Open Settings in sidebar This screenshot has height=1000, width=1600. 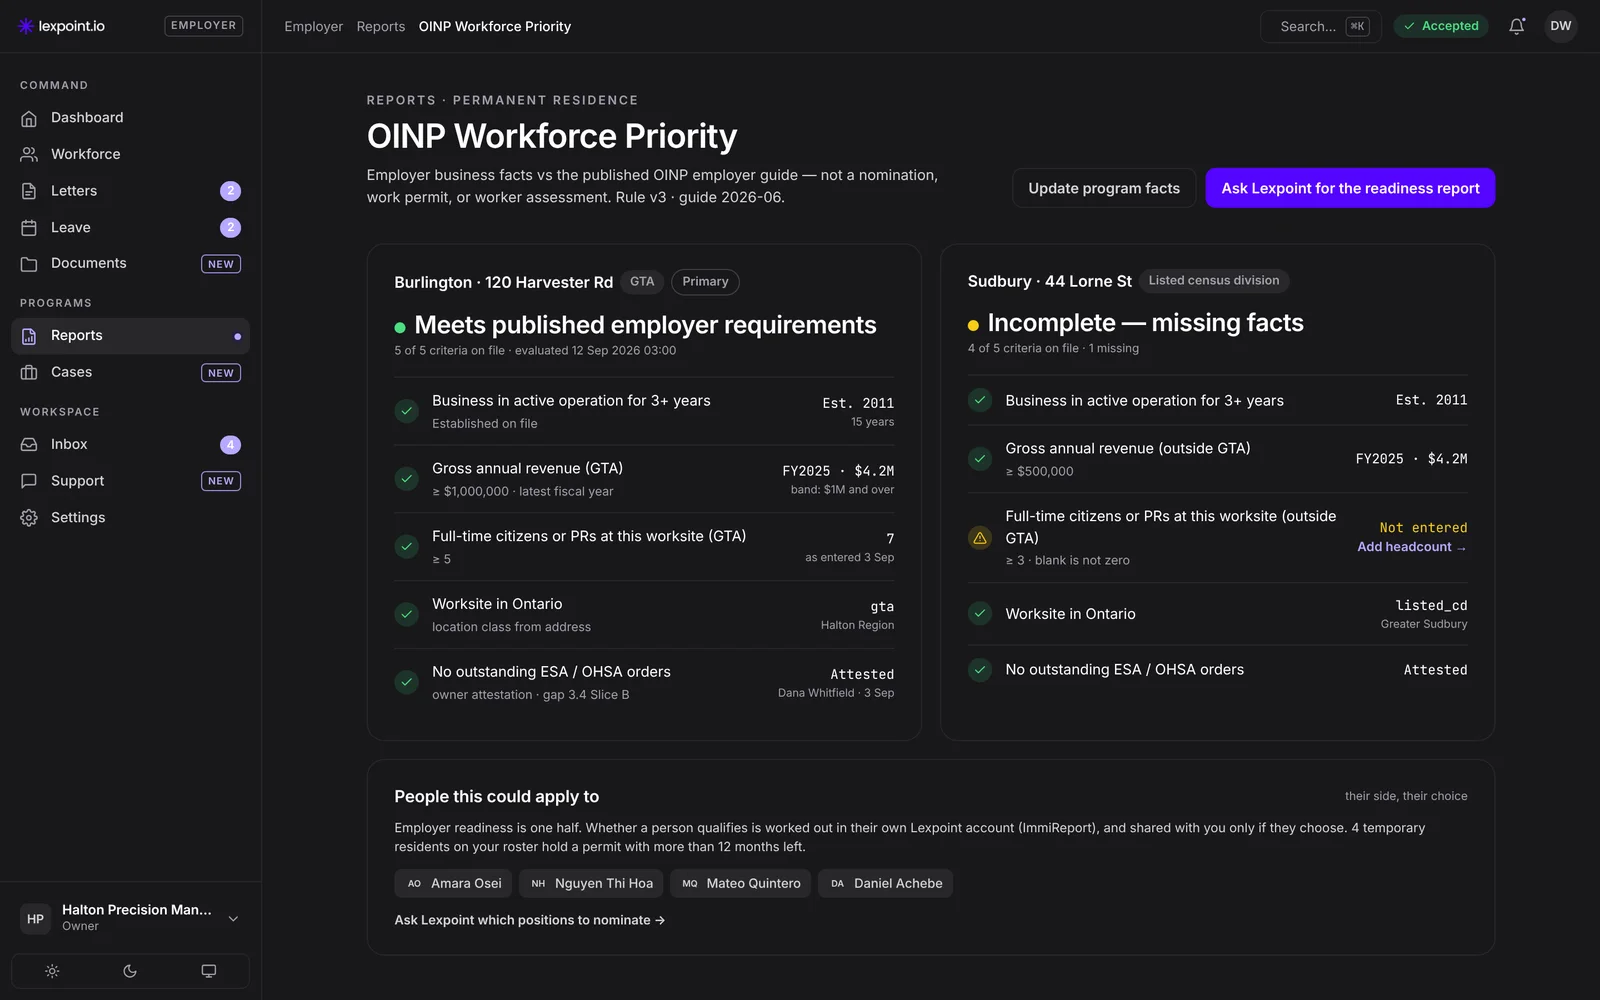(130, 517)
